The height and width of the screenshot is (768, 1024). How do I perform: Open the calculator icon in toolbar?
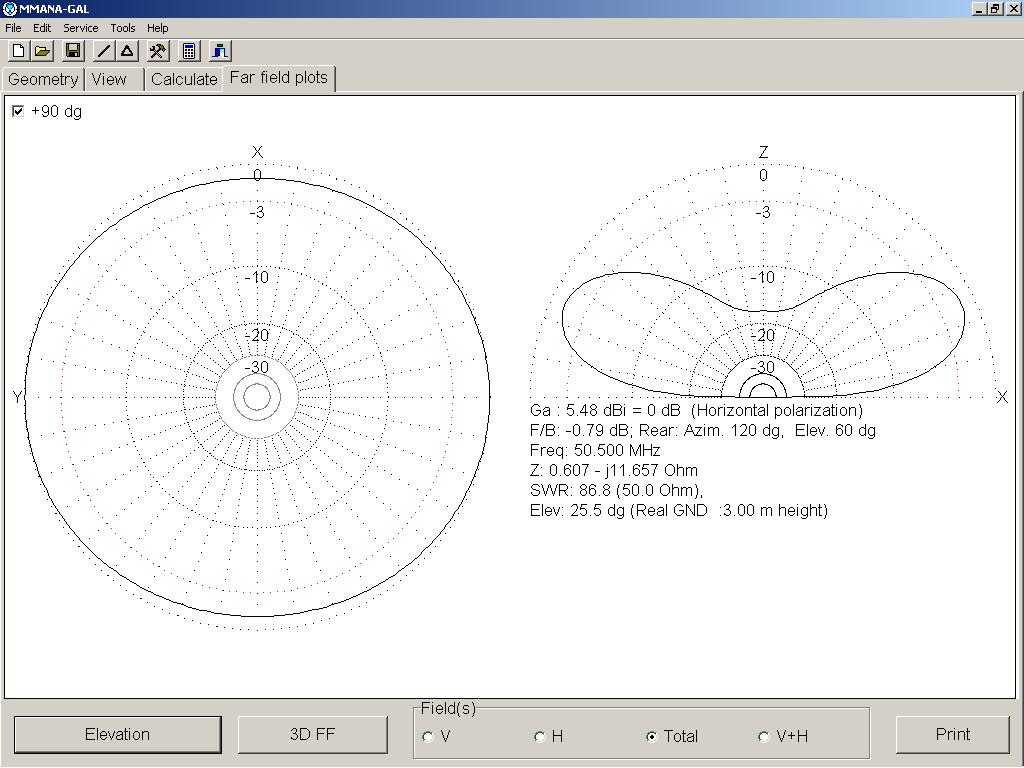[x=189, y=51]
